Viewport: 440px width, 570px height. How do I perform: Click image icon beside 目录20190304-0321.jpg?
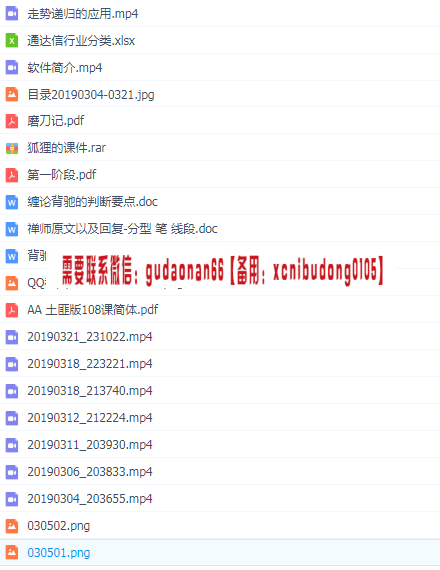tap(12, 95)
